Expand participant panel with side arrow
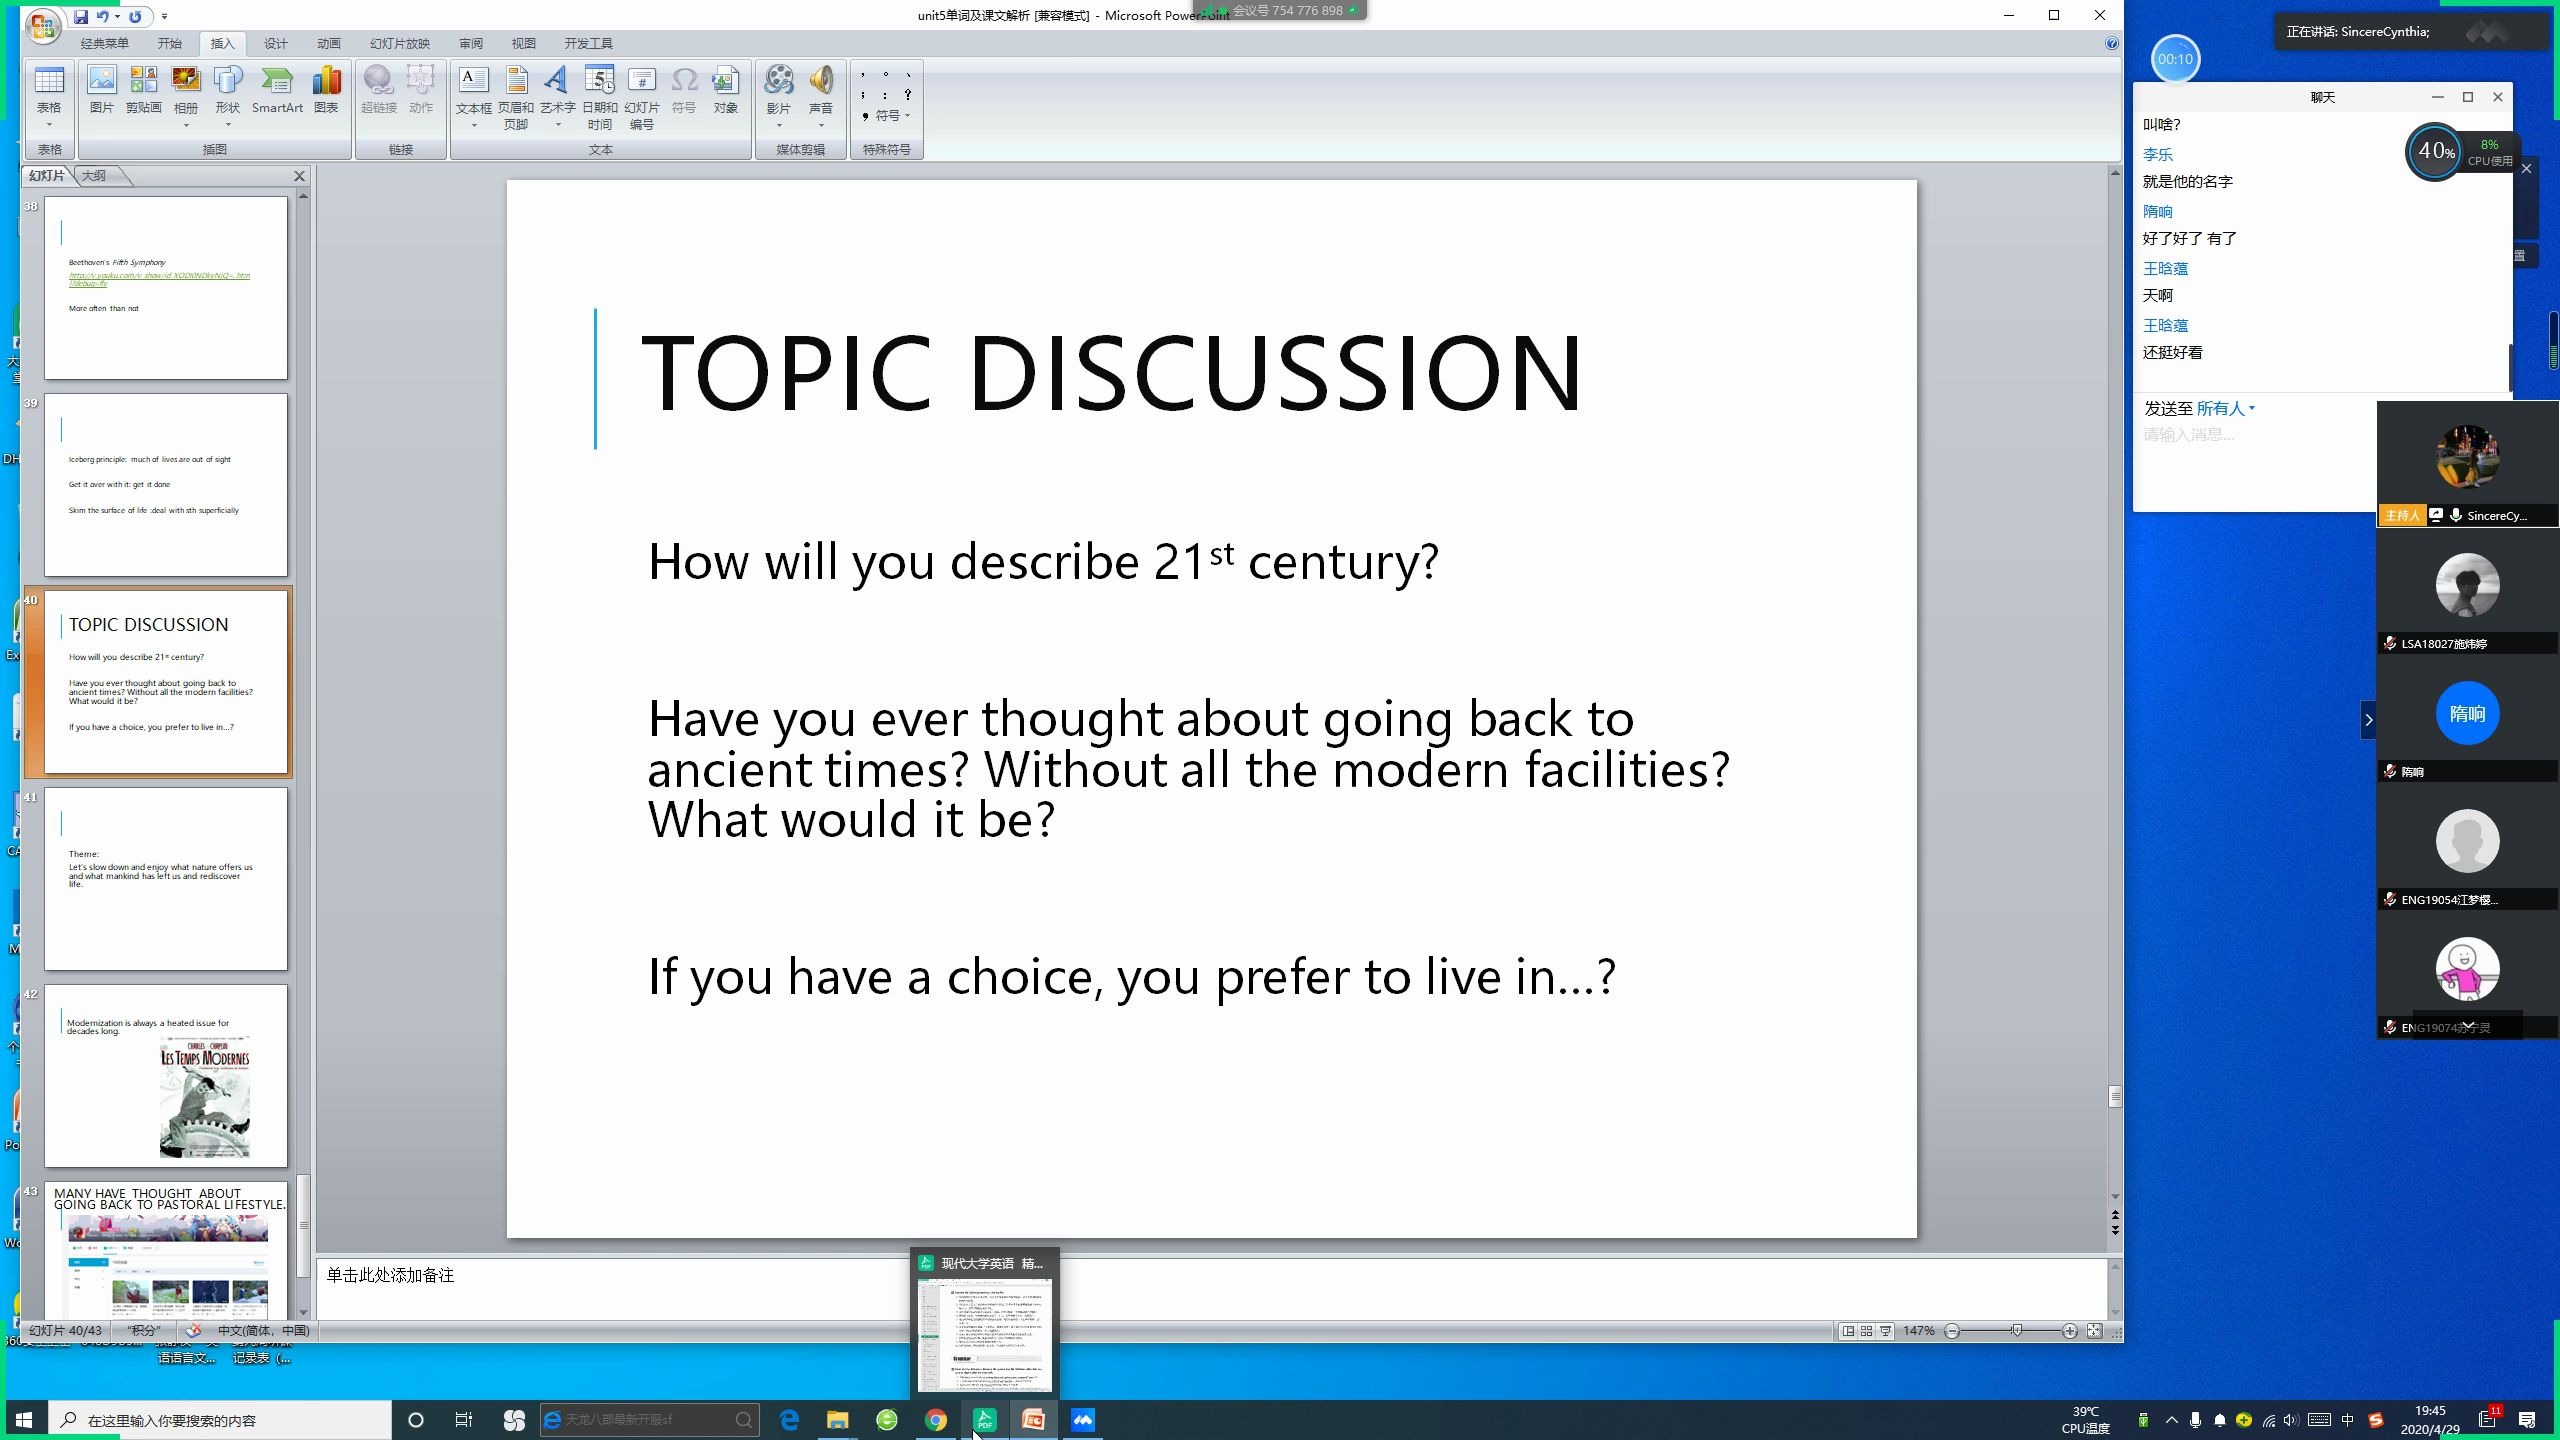 [2368, 720]
